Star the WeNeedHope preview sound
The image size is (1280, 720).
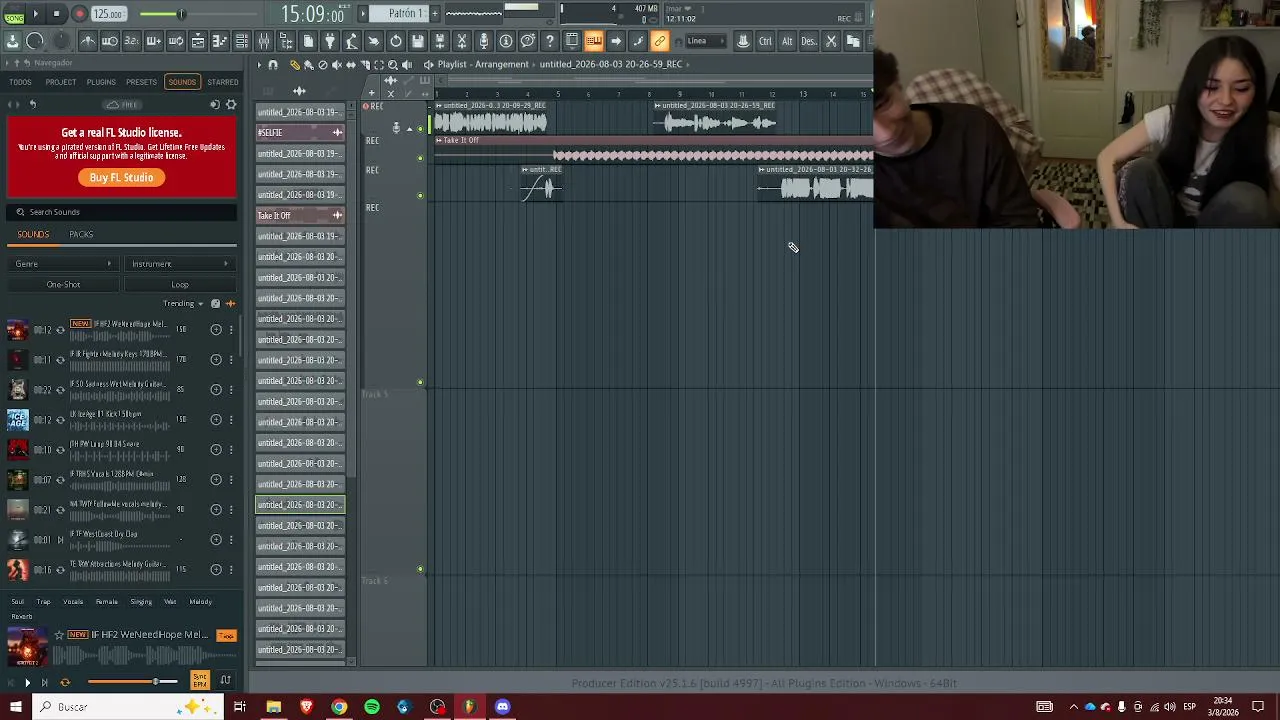(x=59, y=635)
